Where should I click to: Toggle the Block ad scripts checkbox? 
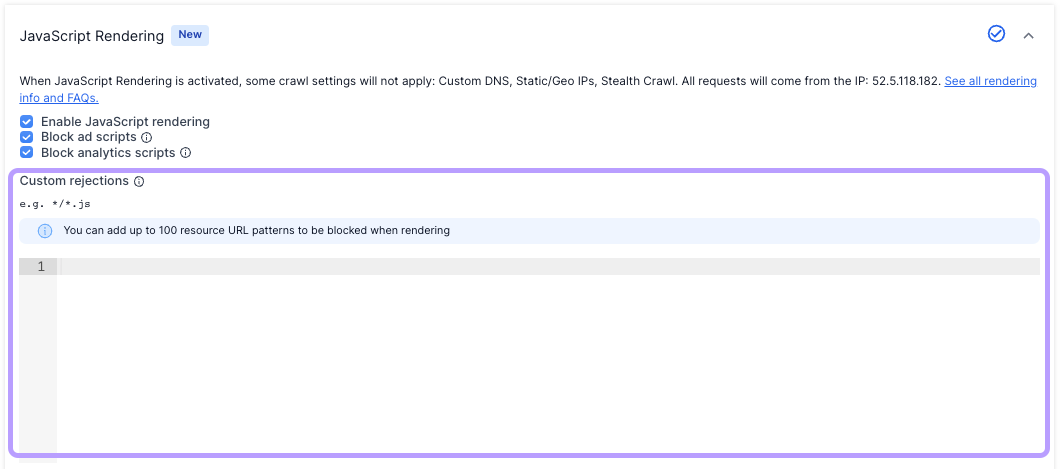27,137
